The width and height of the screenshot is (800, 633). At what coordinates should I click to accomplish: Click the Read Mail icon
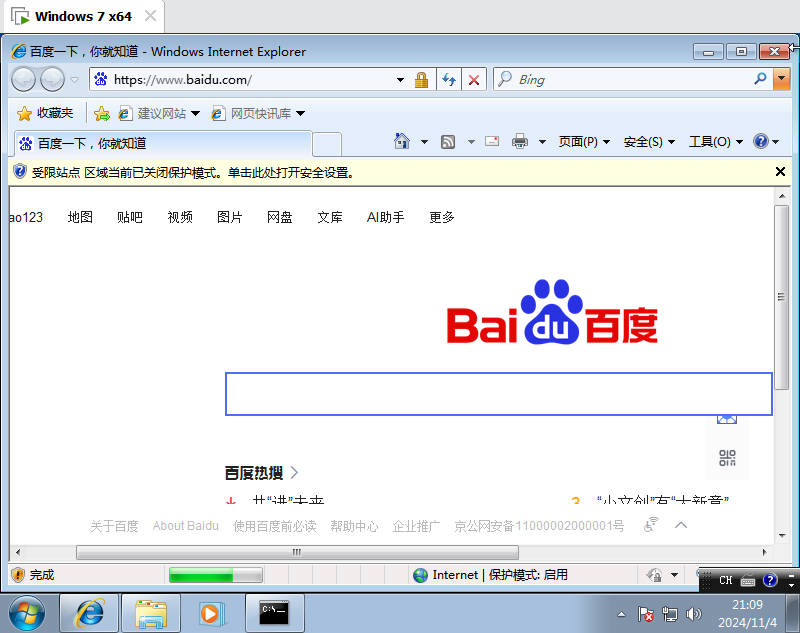click(x=492, y=141)
